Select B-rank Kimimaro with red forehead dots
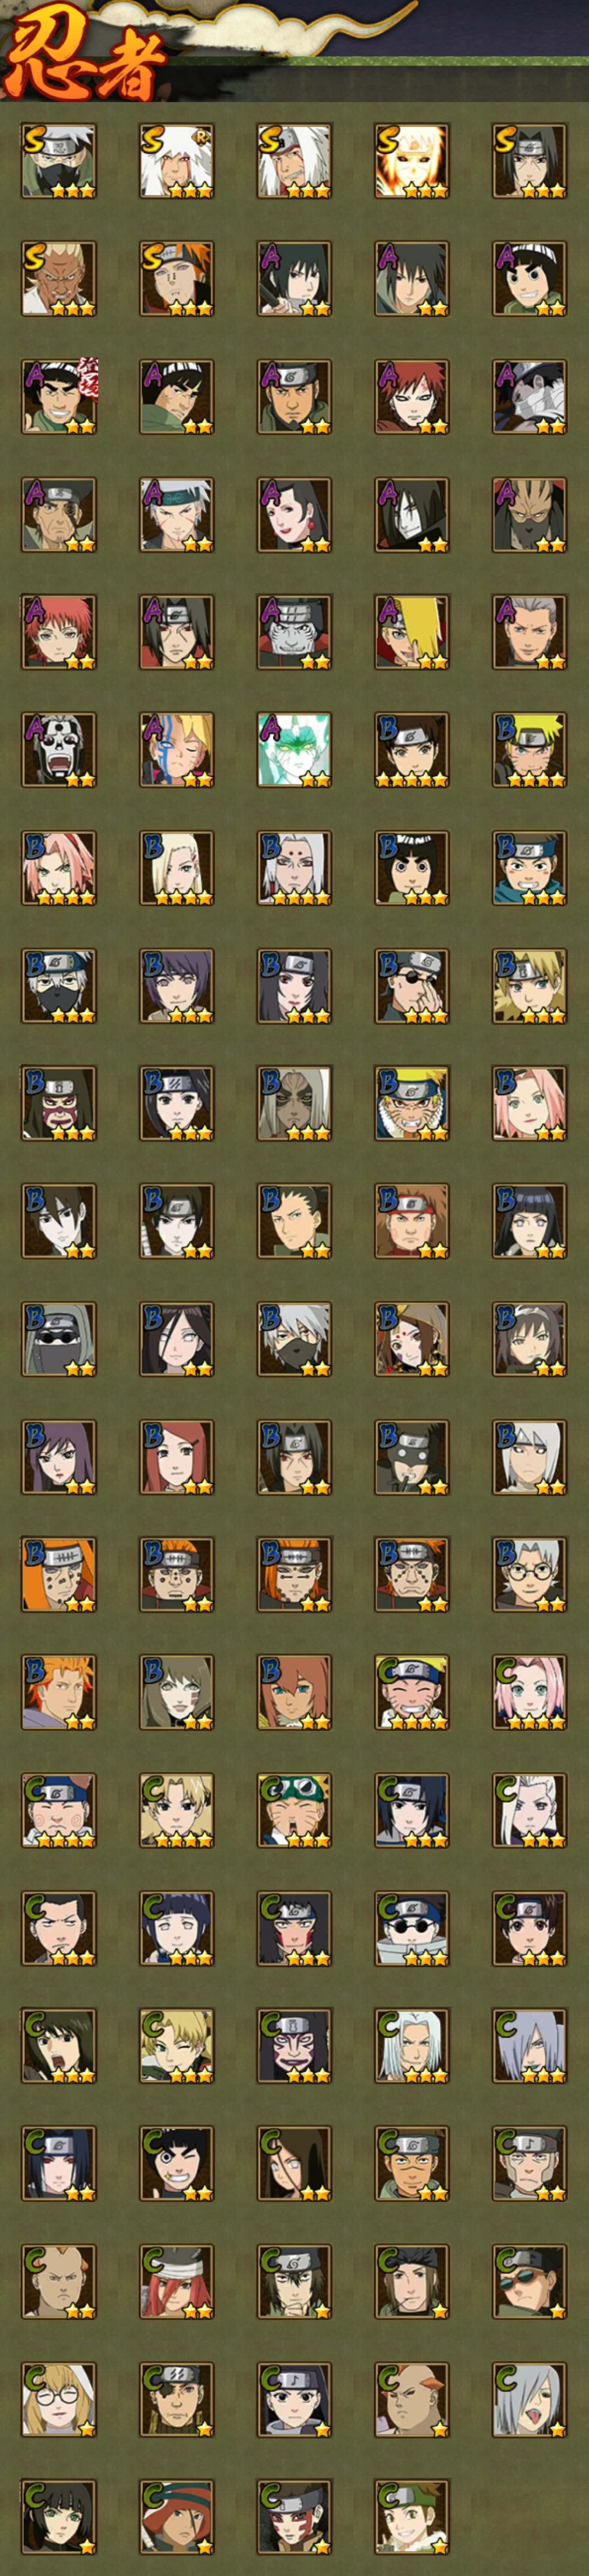This screenshot has height=2576, width=589. point(294,868)
